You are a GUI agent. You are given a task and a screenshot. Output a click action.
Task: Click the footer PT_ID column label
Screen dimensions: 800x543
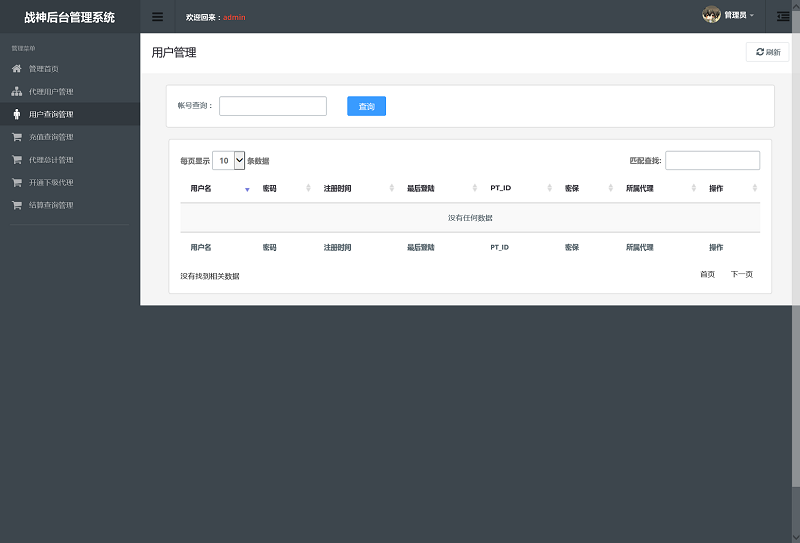click(499, 248)
